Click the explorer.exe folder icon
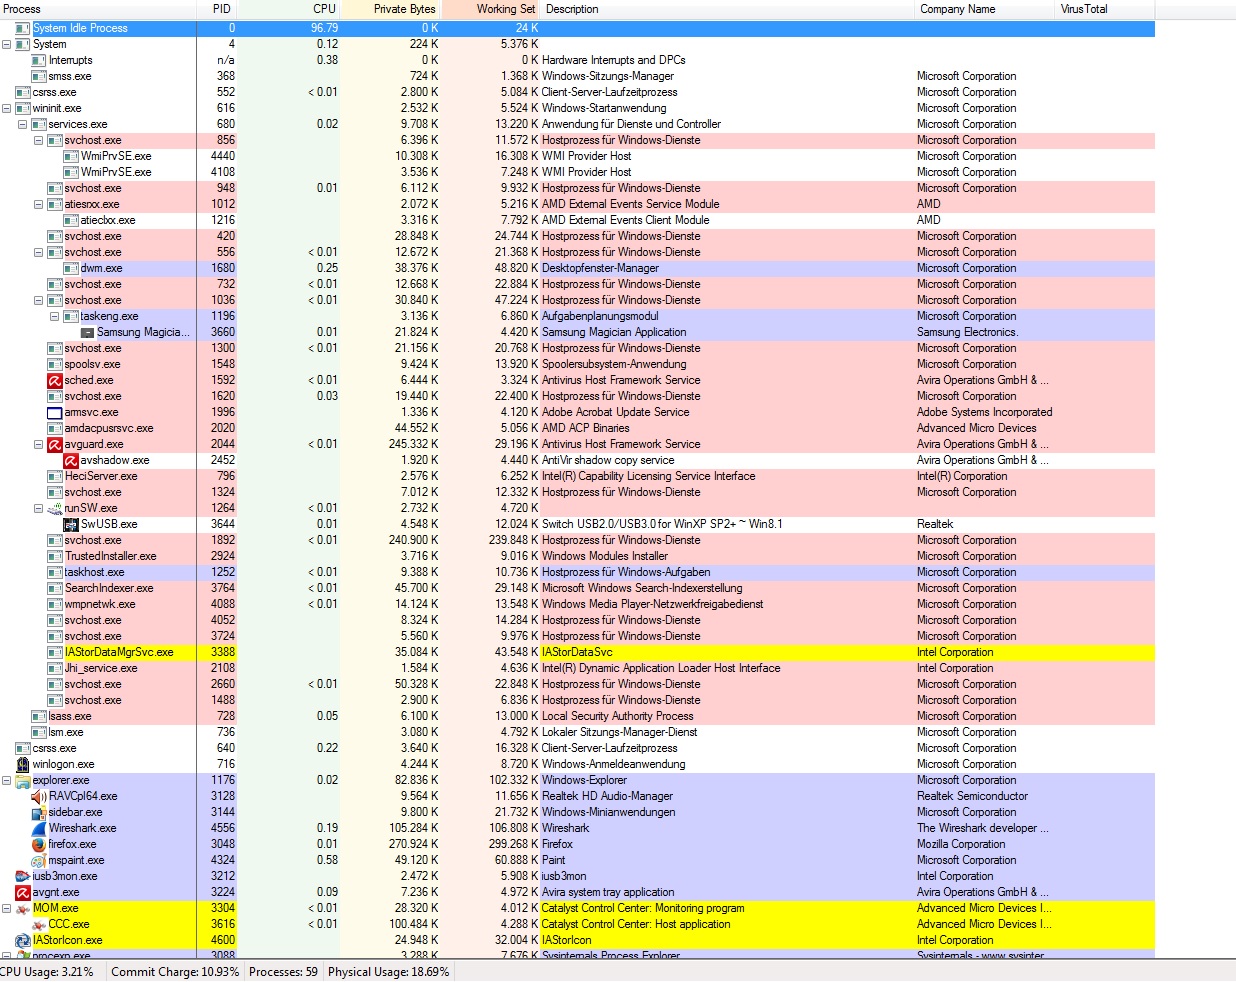The image size is (1236, 982). pyautogui.click(x=23, y=780)
